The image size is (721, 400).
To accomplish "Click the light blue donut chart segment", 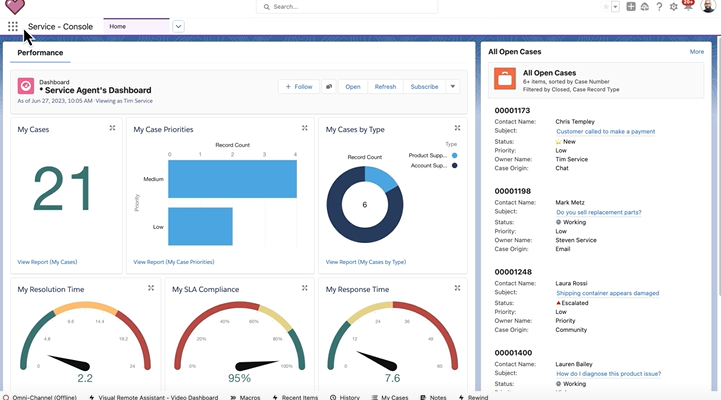I will [x=380, y=177].
